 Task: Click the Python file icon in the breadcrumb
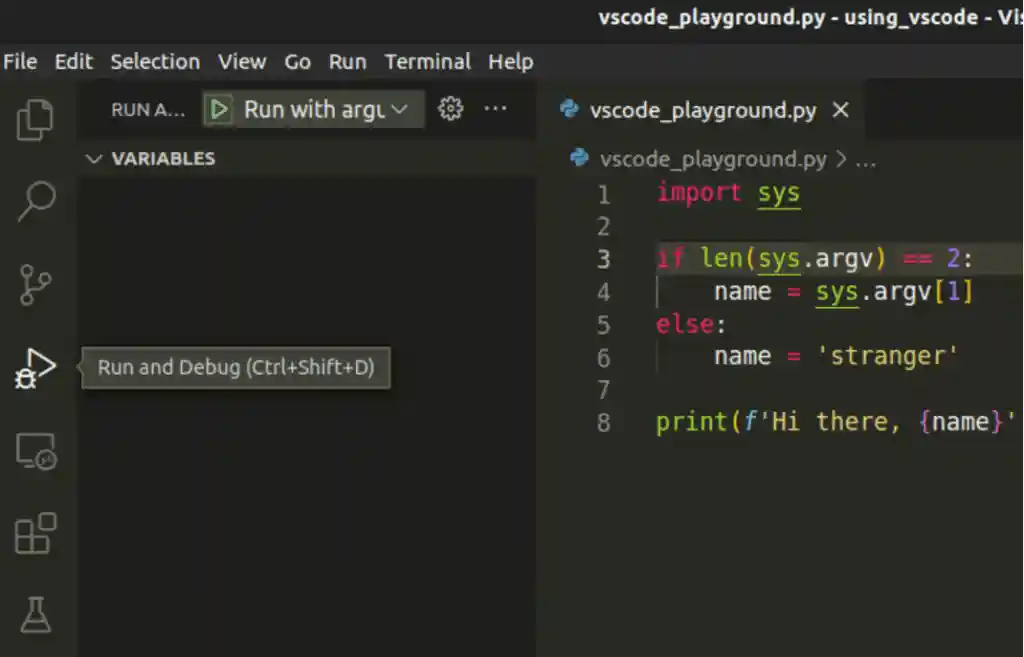579,158
